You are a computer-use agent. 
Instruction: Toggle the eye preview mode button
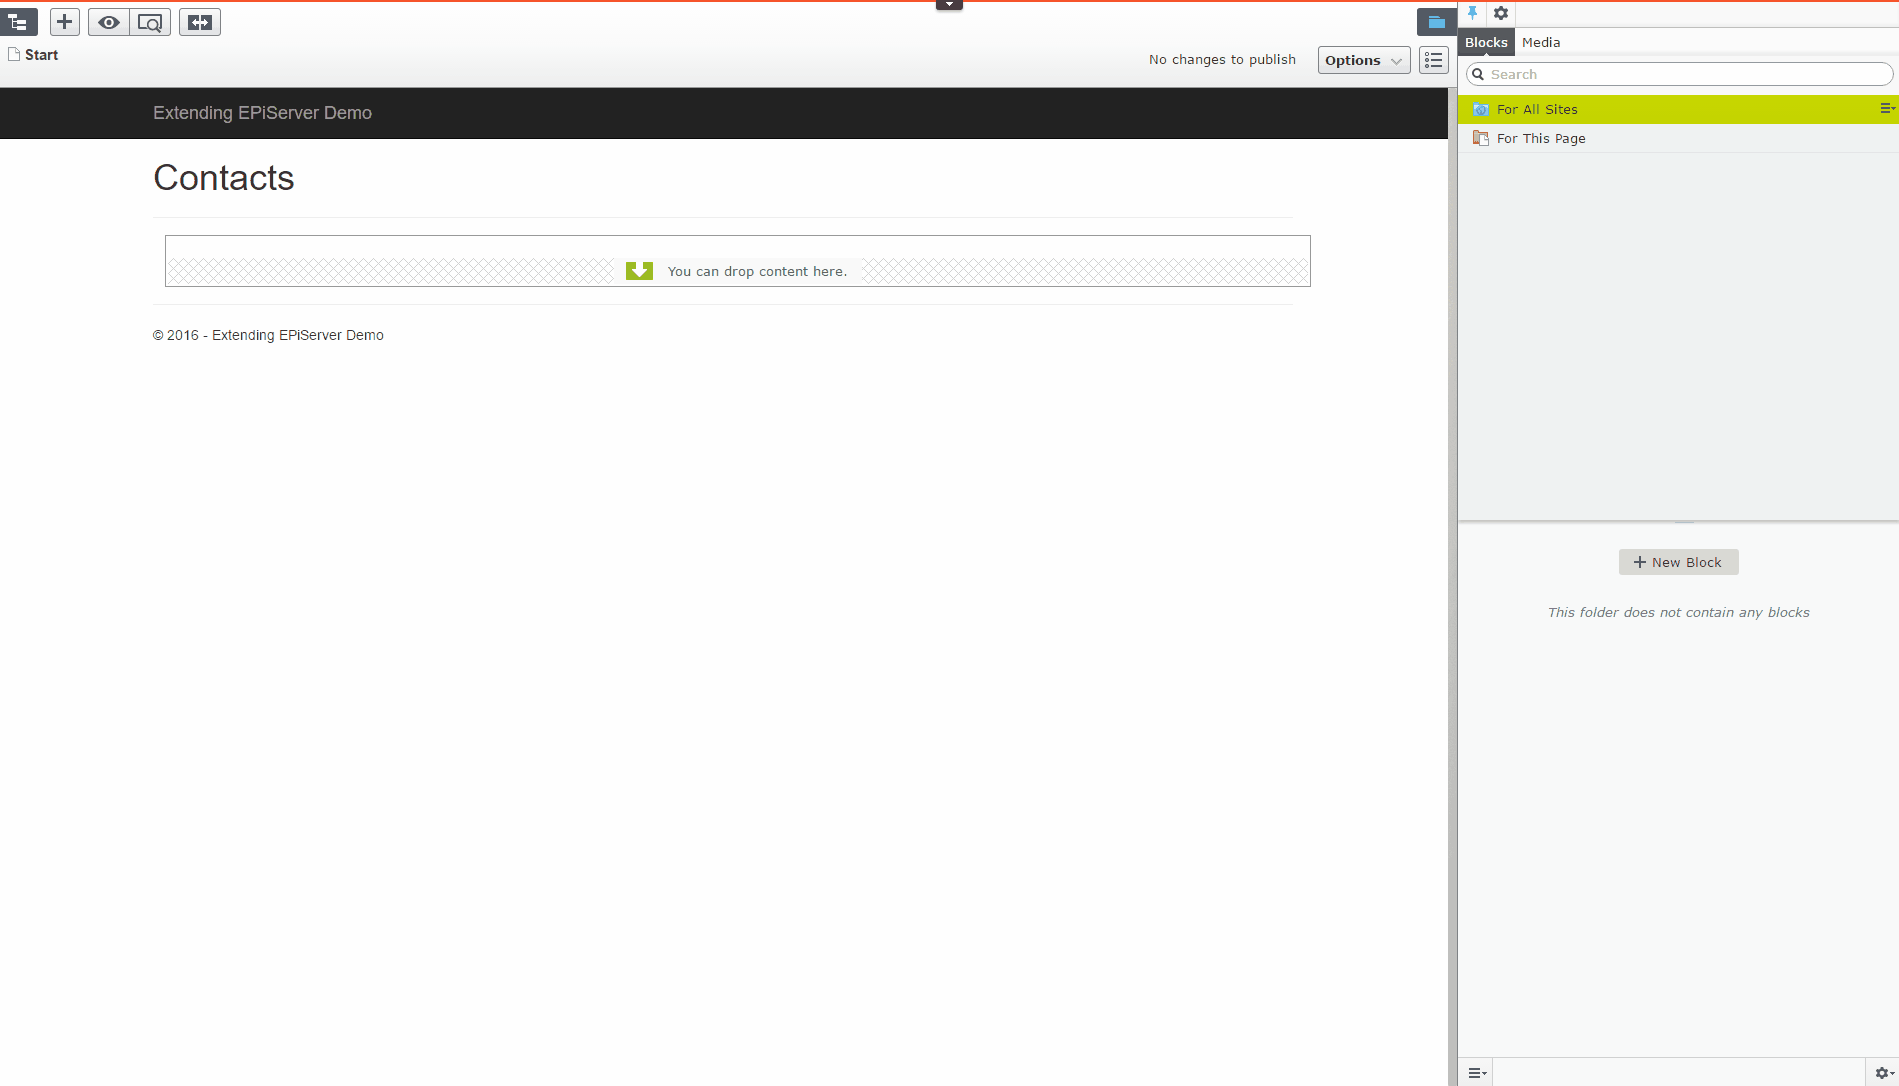point(109,22)
